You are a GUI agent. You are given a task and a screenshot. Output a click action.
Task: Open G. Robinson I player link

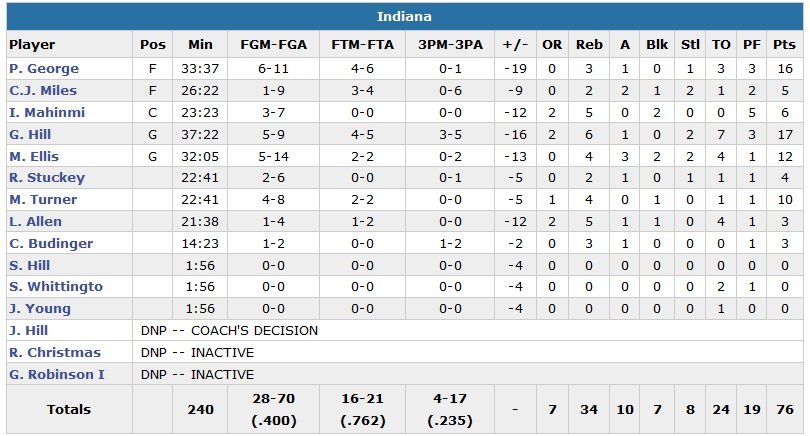pyautogui.click(x=58, y=374)
